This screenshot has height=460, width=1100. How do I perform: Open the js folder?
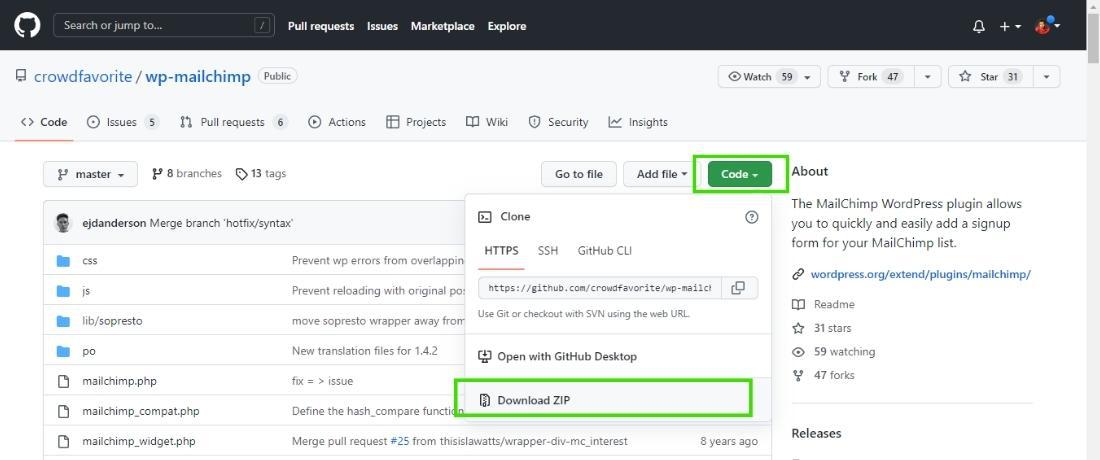86,291
